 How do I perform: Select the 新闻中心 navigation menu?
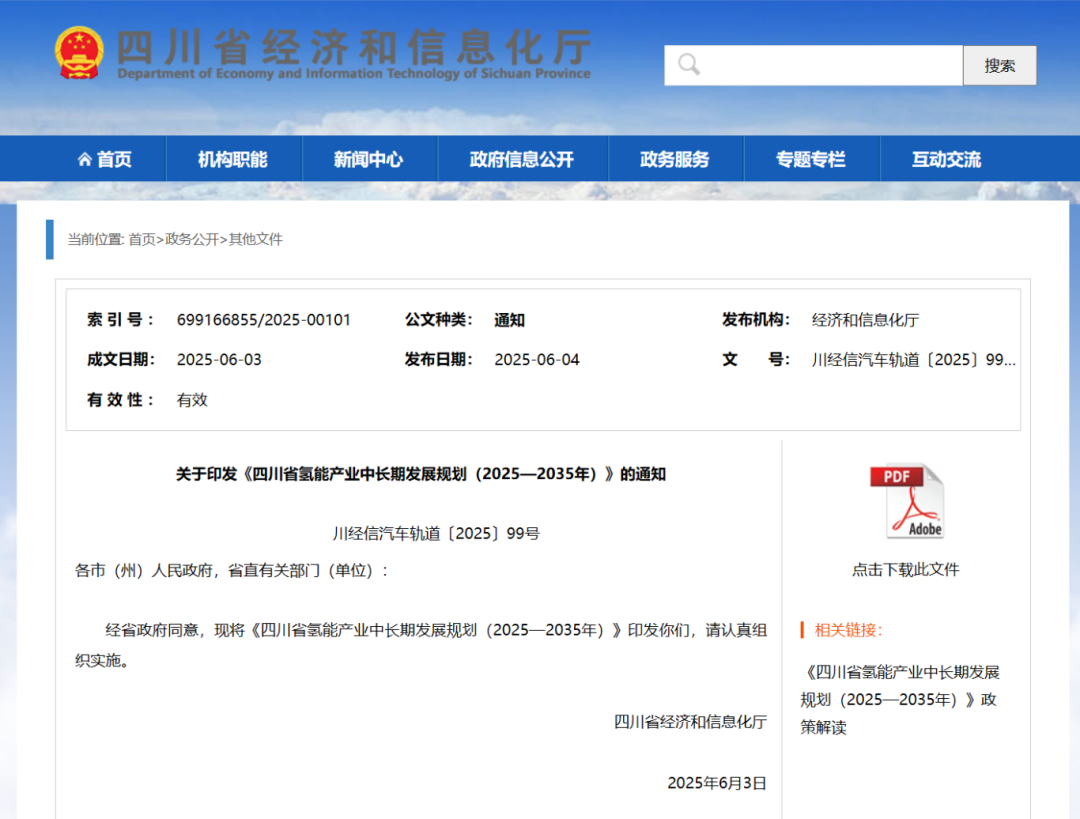(370, 157)
